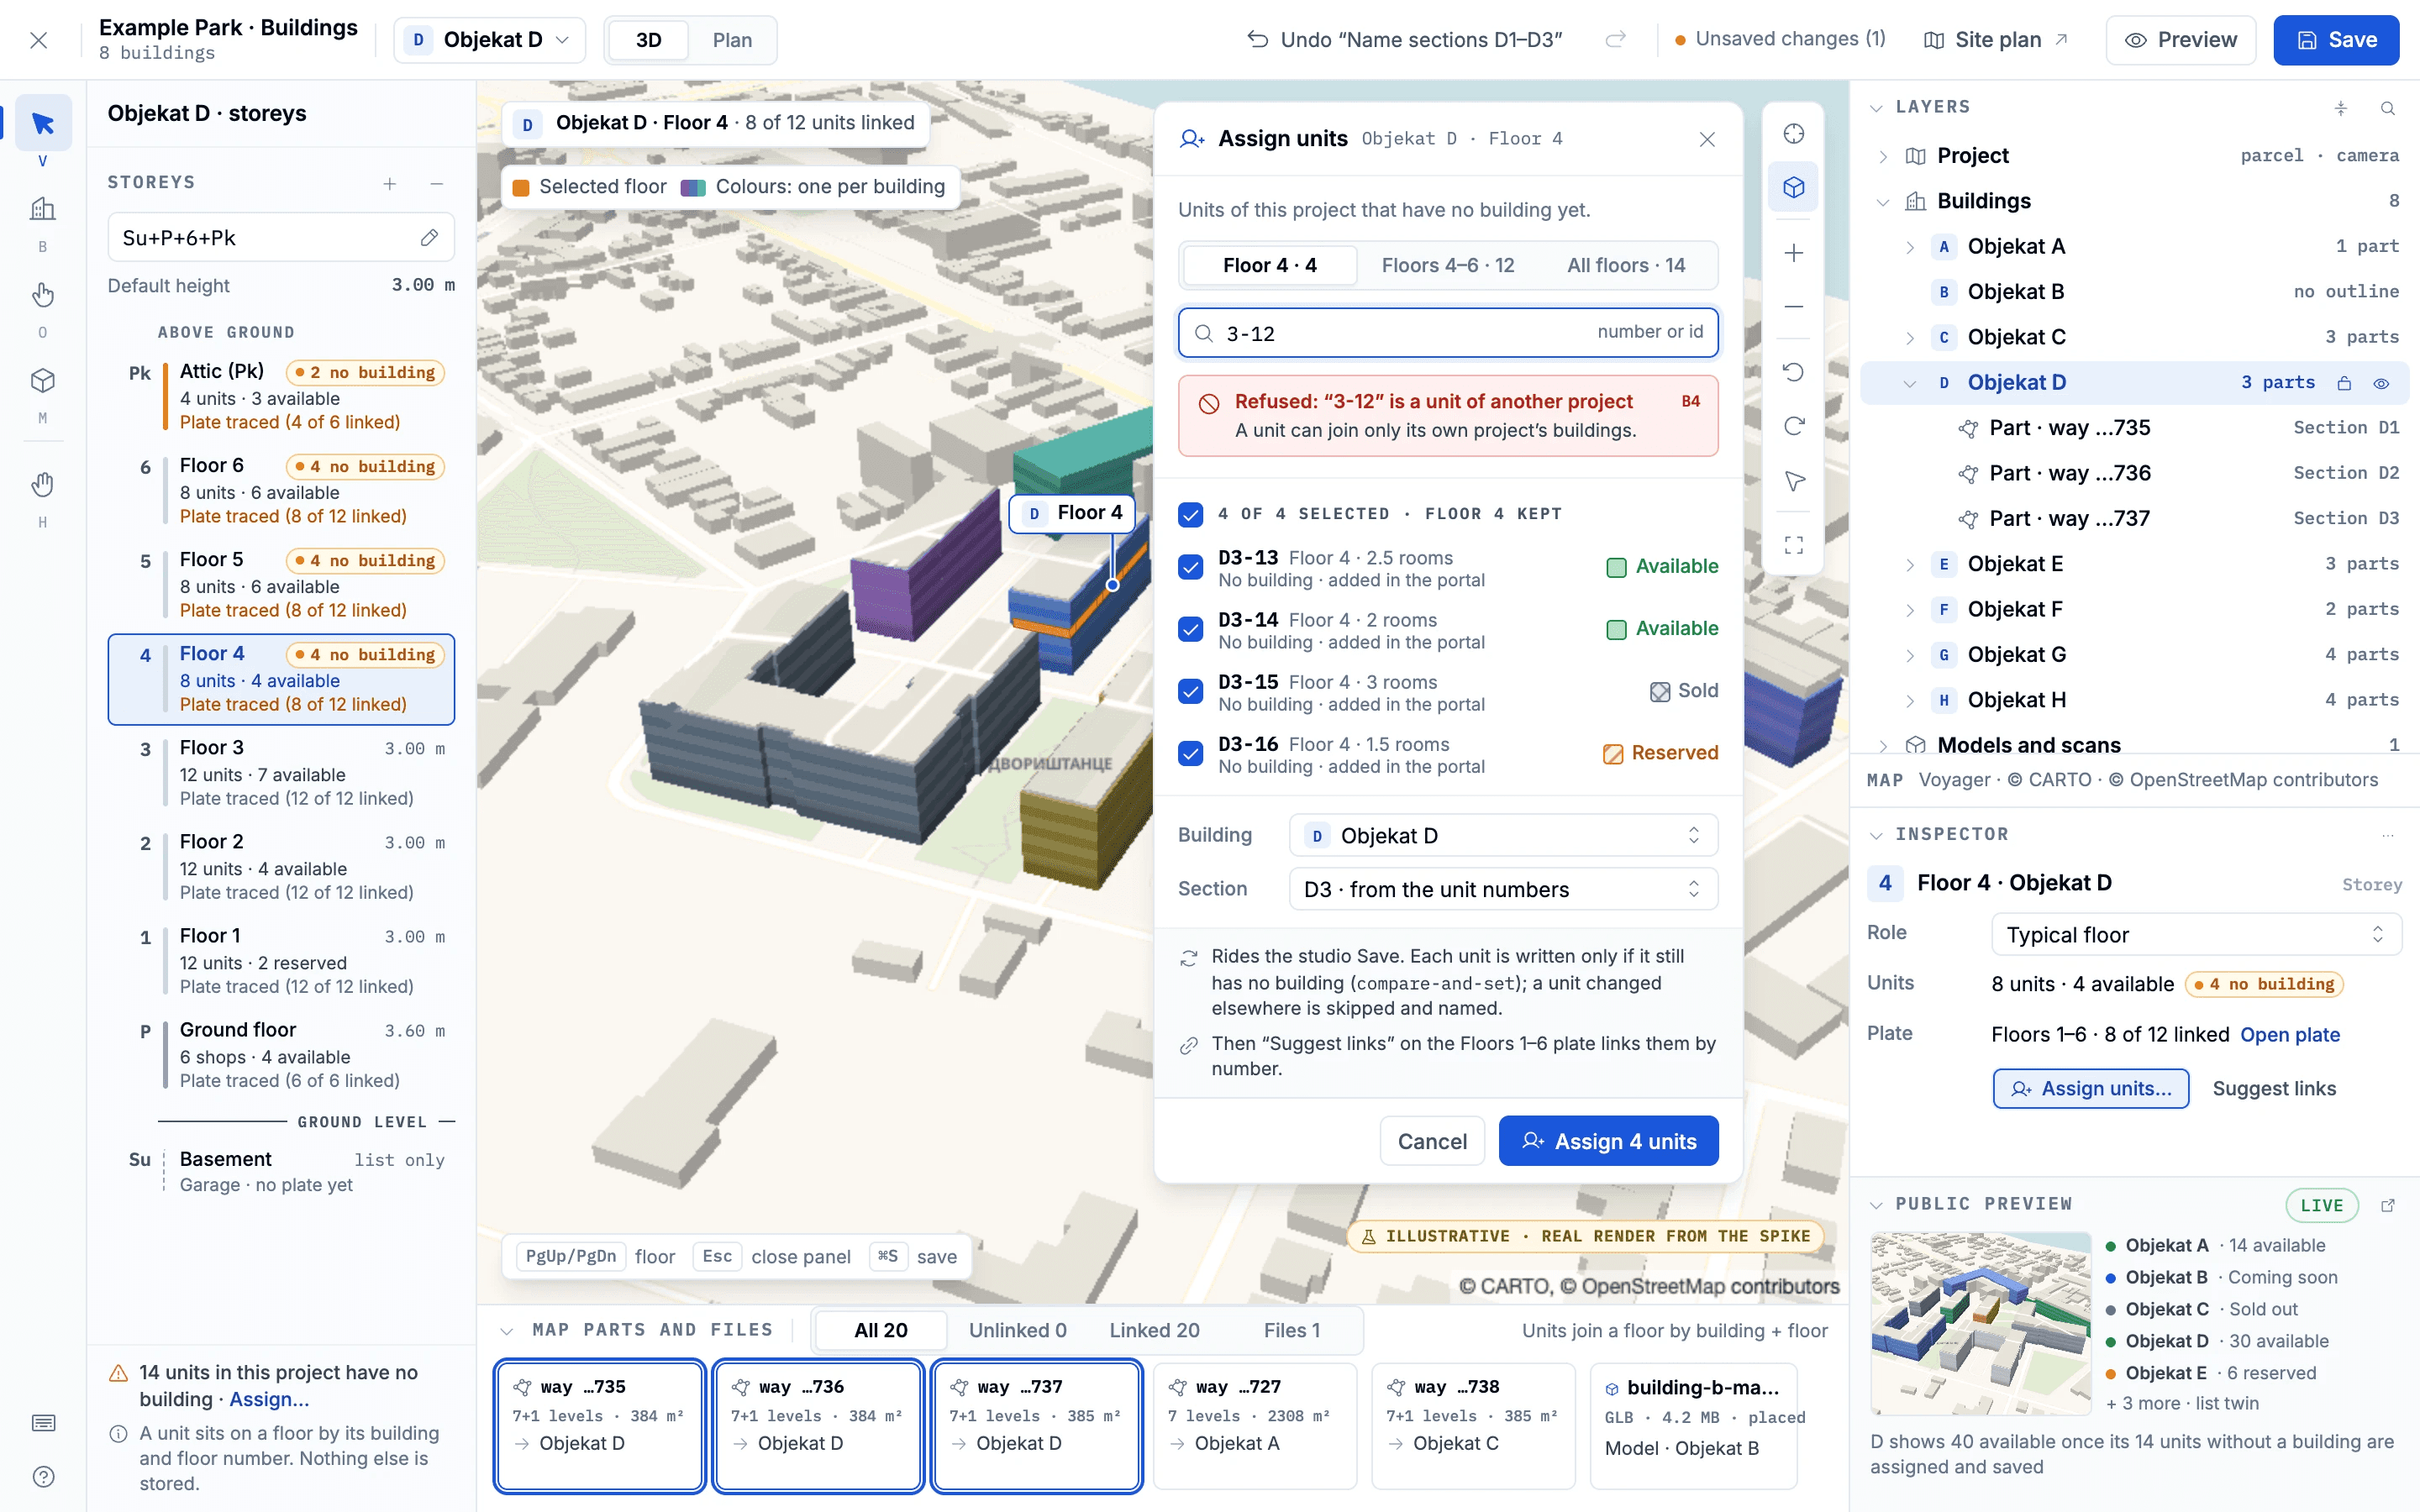Recenter the map with the crosshair icon

tap(1794, 134)
